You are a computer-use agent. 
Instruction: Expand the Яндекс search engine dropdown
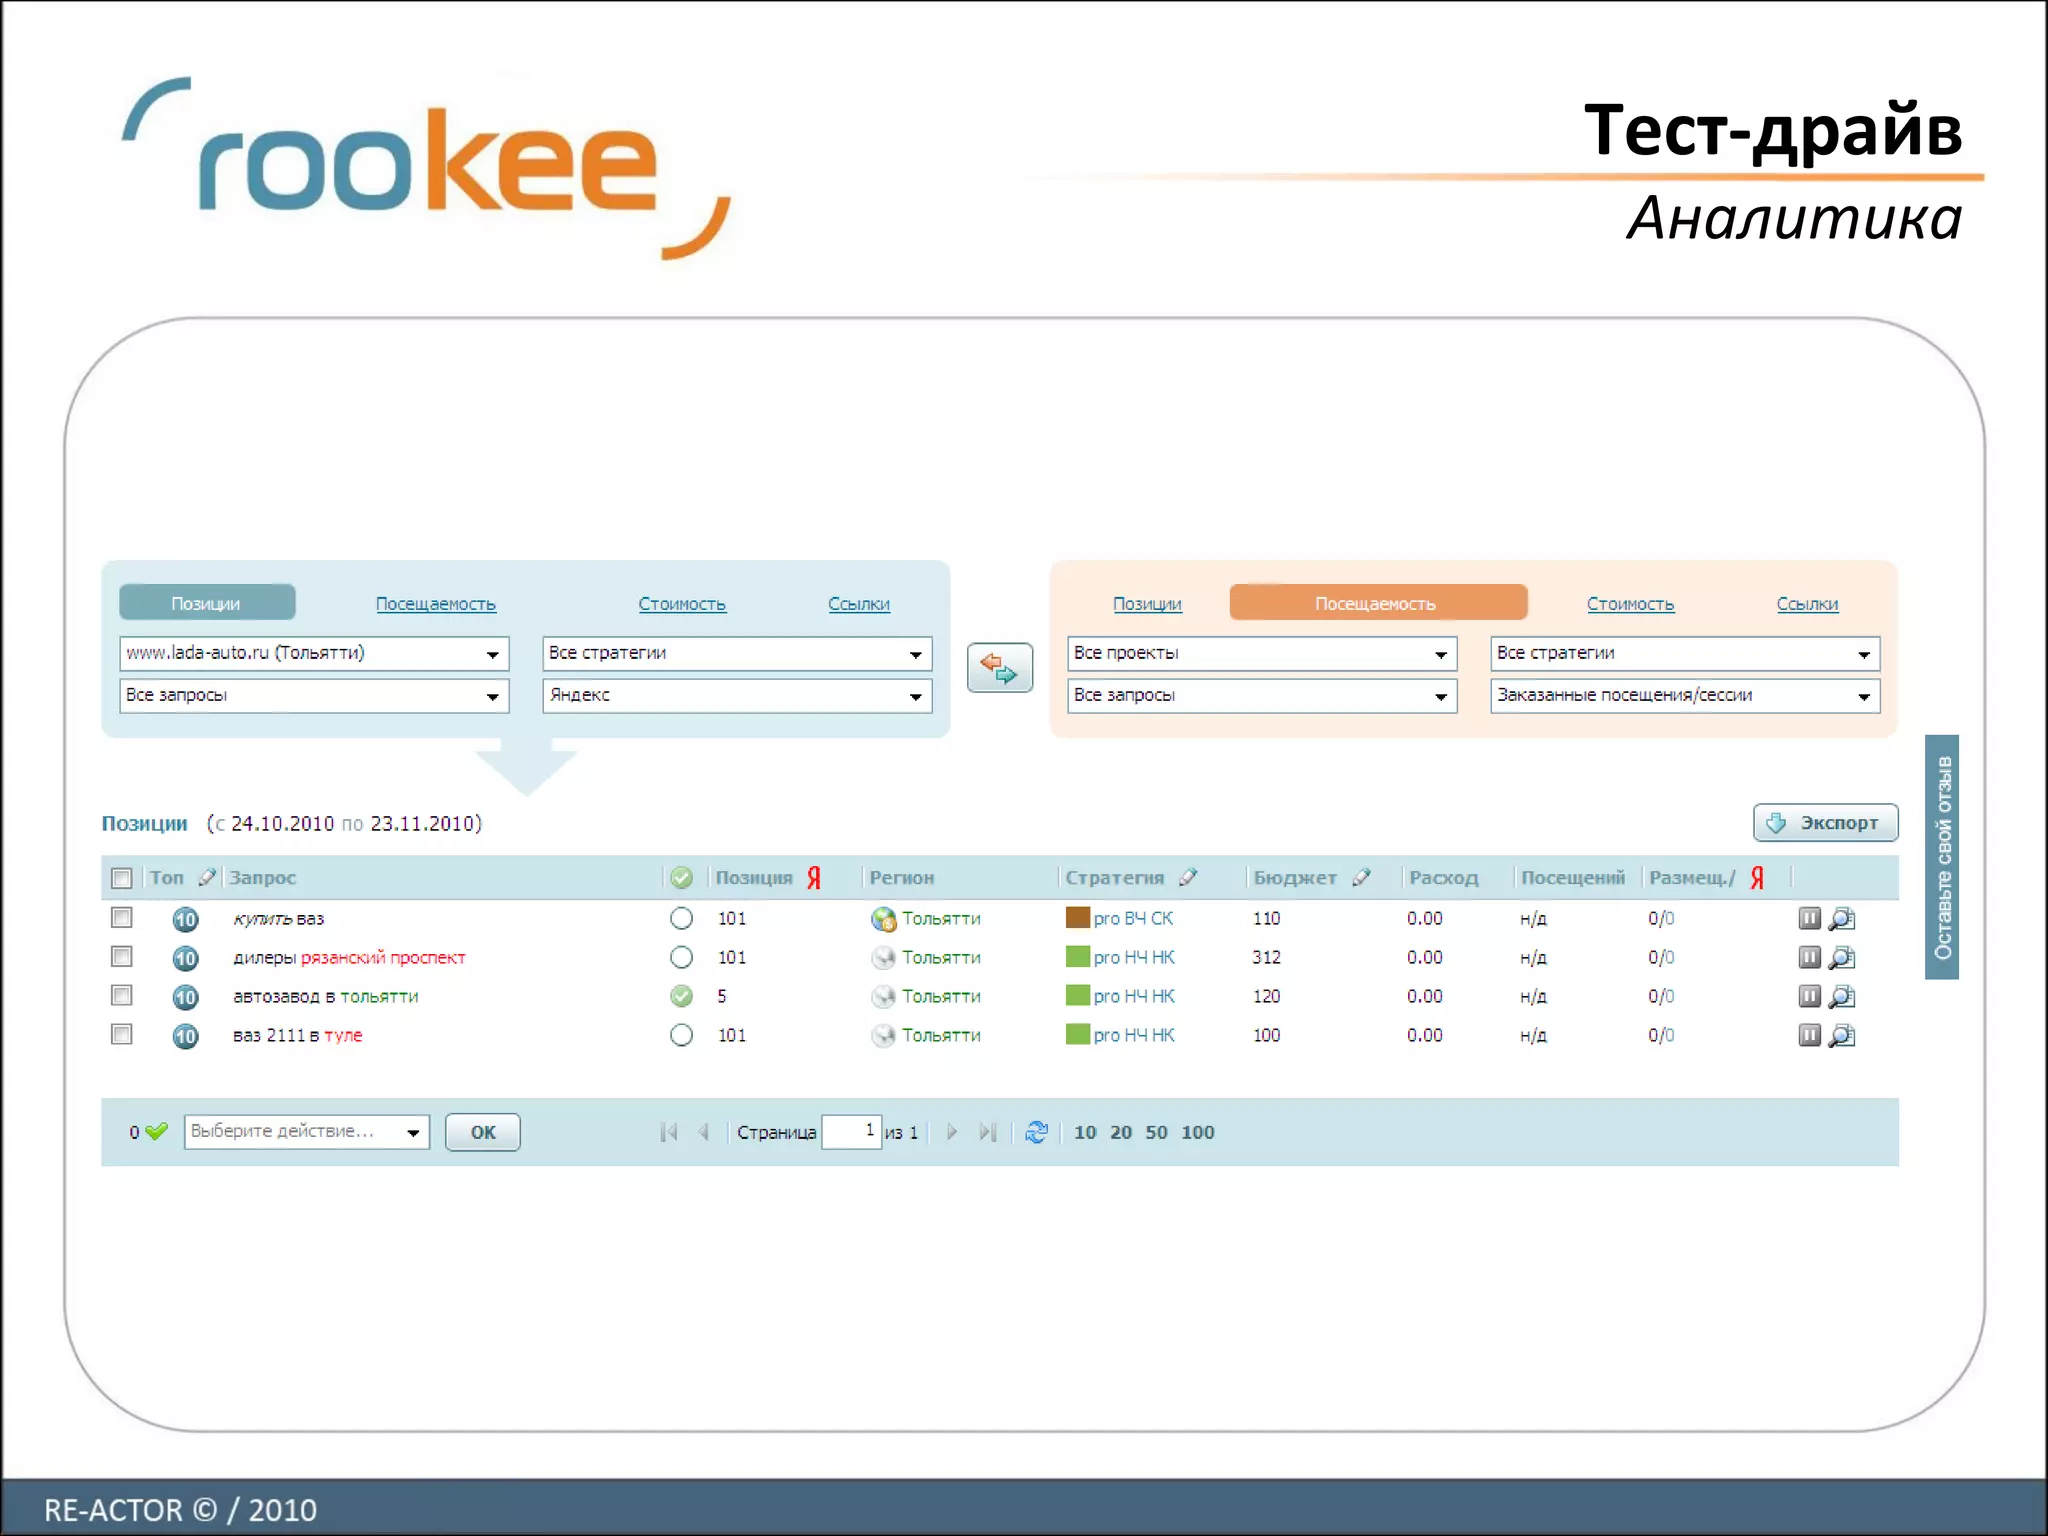coord(737,695)
